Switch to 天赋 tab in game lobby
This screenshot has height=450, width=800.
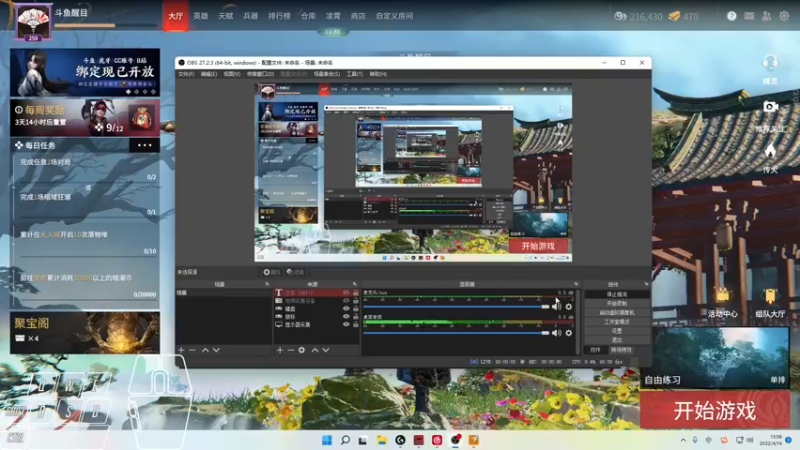226,16
